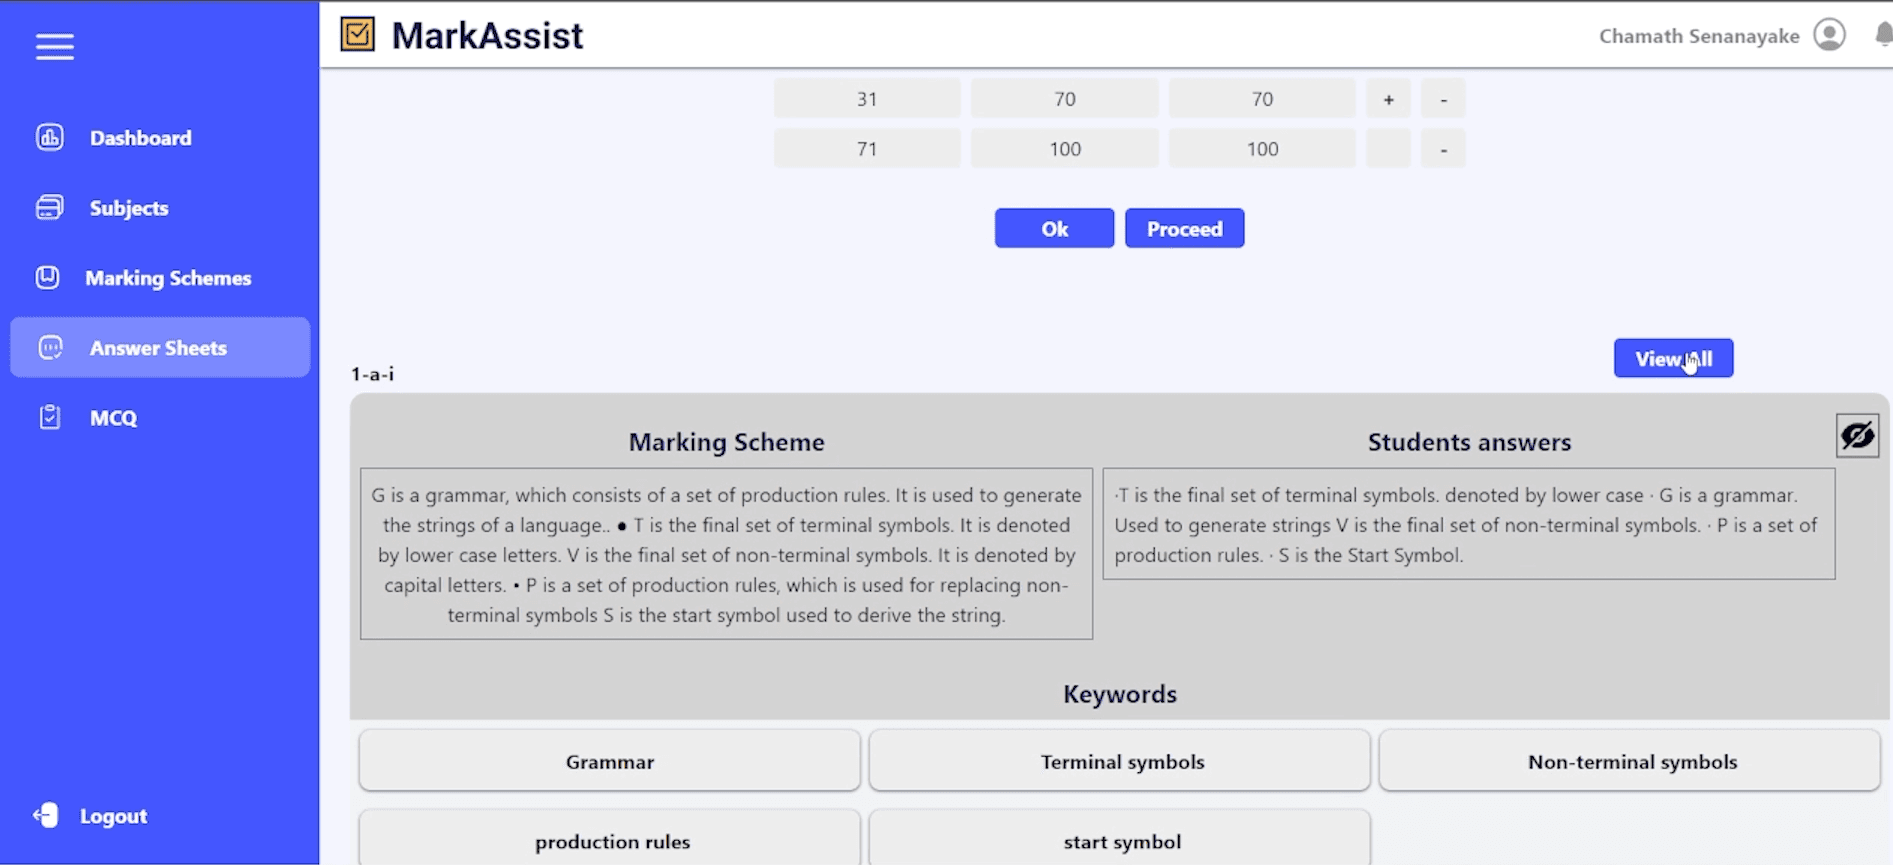Open notifications bell icon
Viewport: 1893px width, 865px height.
[1883, 35]
